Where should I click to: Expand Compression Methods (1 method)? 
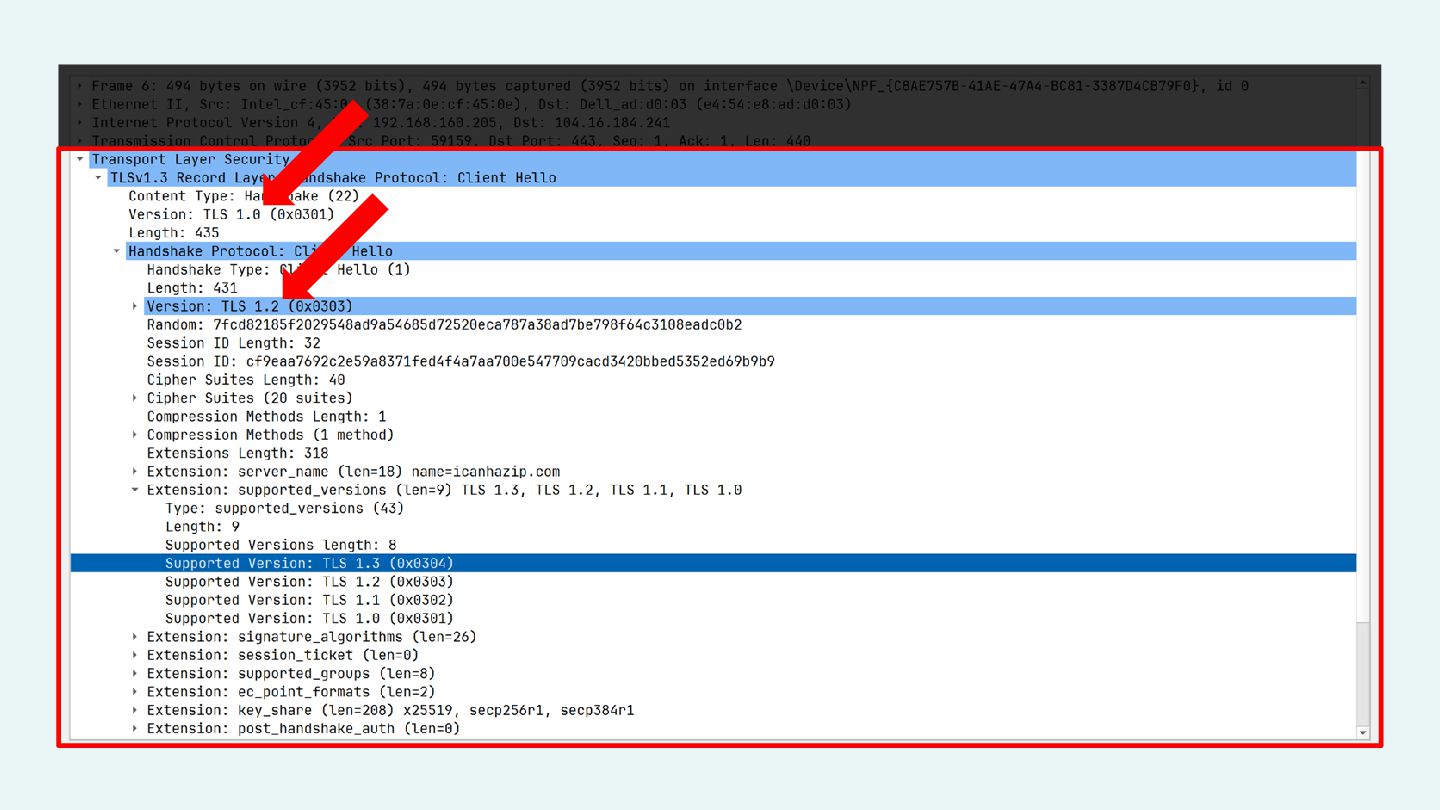(x=136, y=435)
